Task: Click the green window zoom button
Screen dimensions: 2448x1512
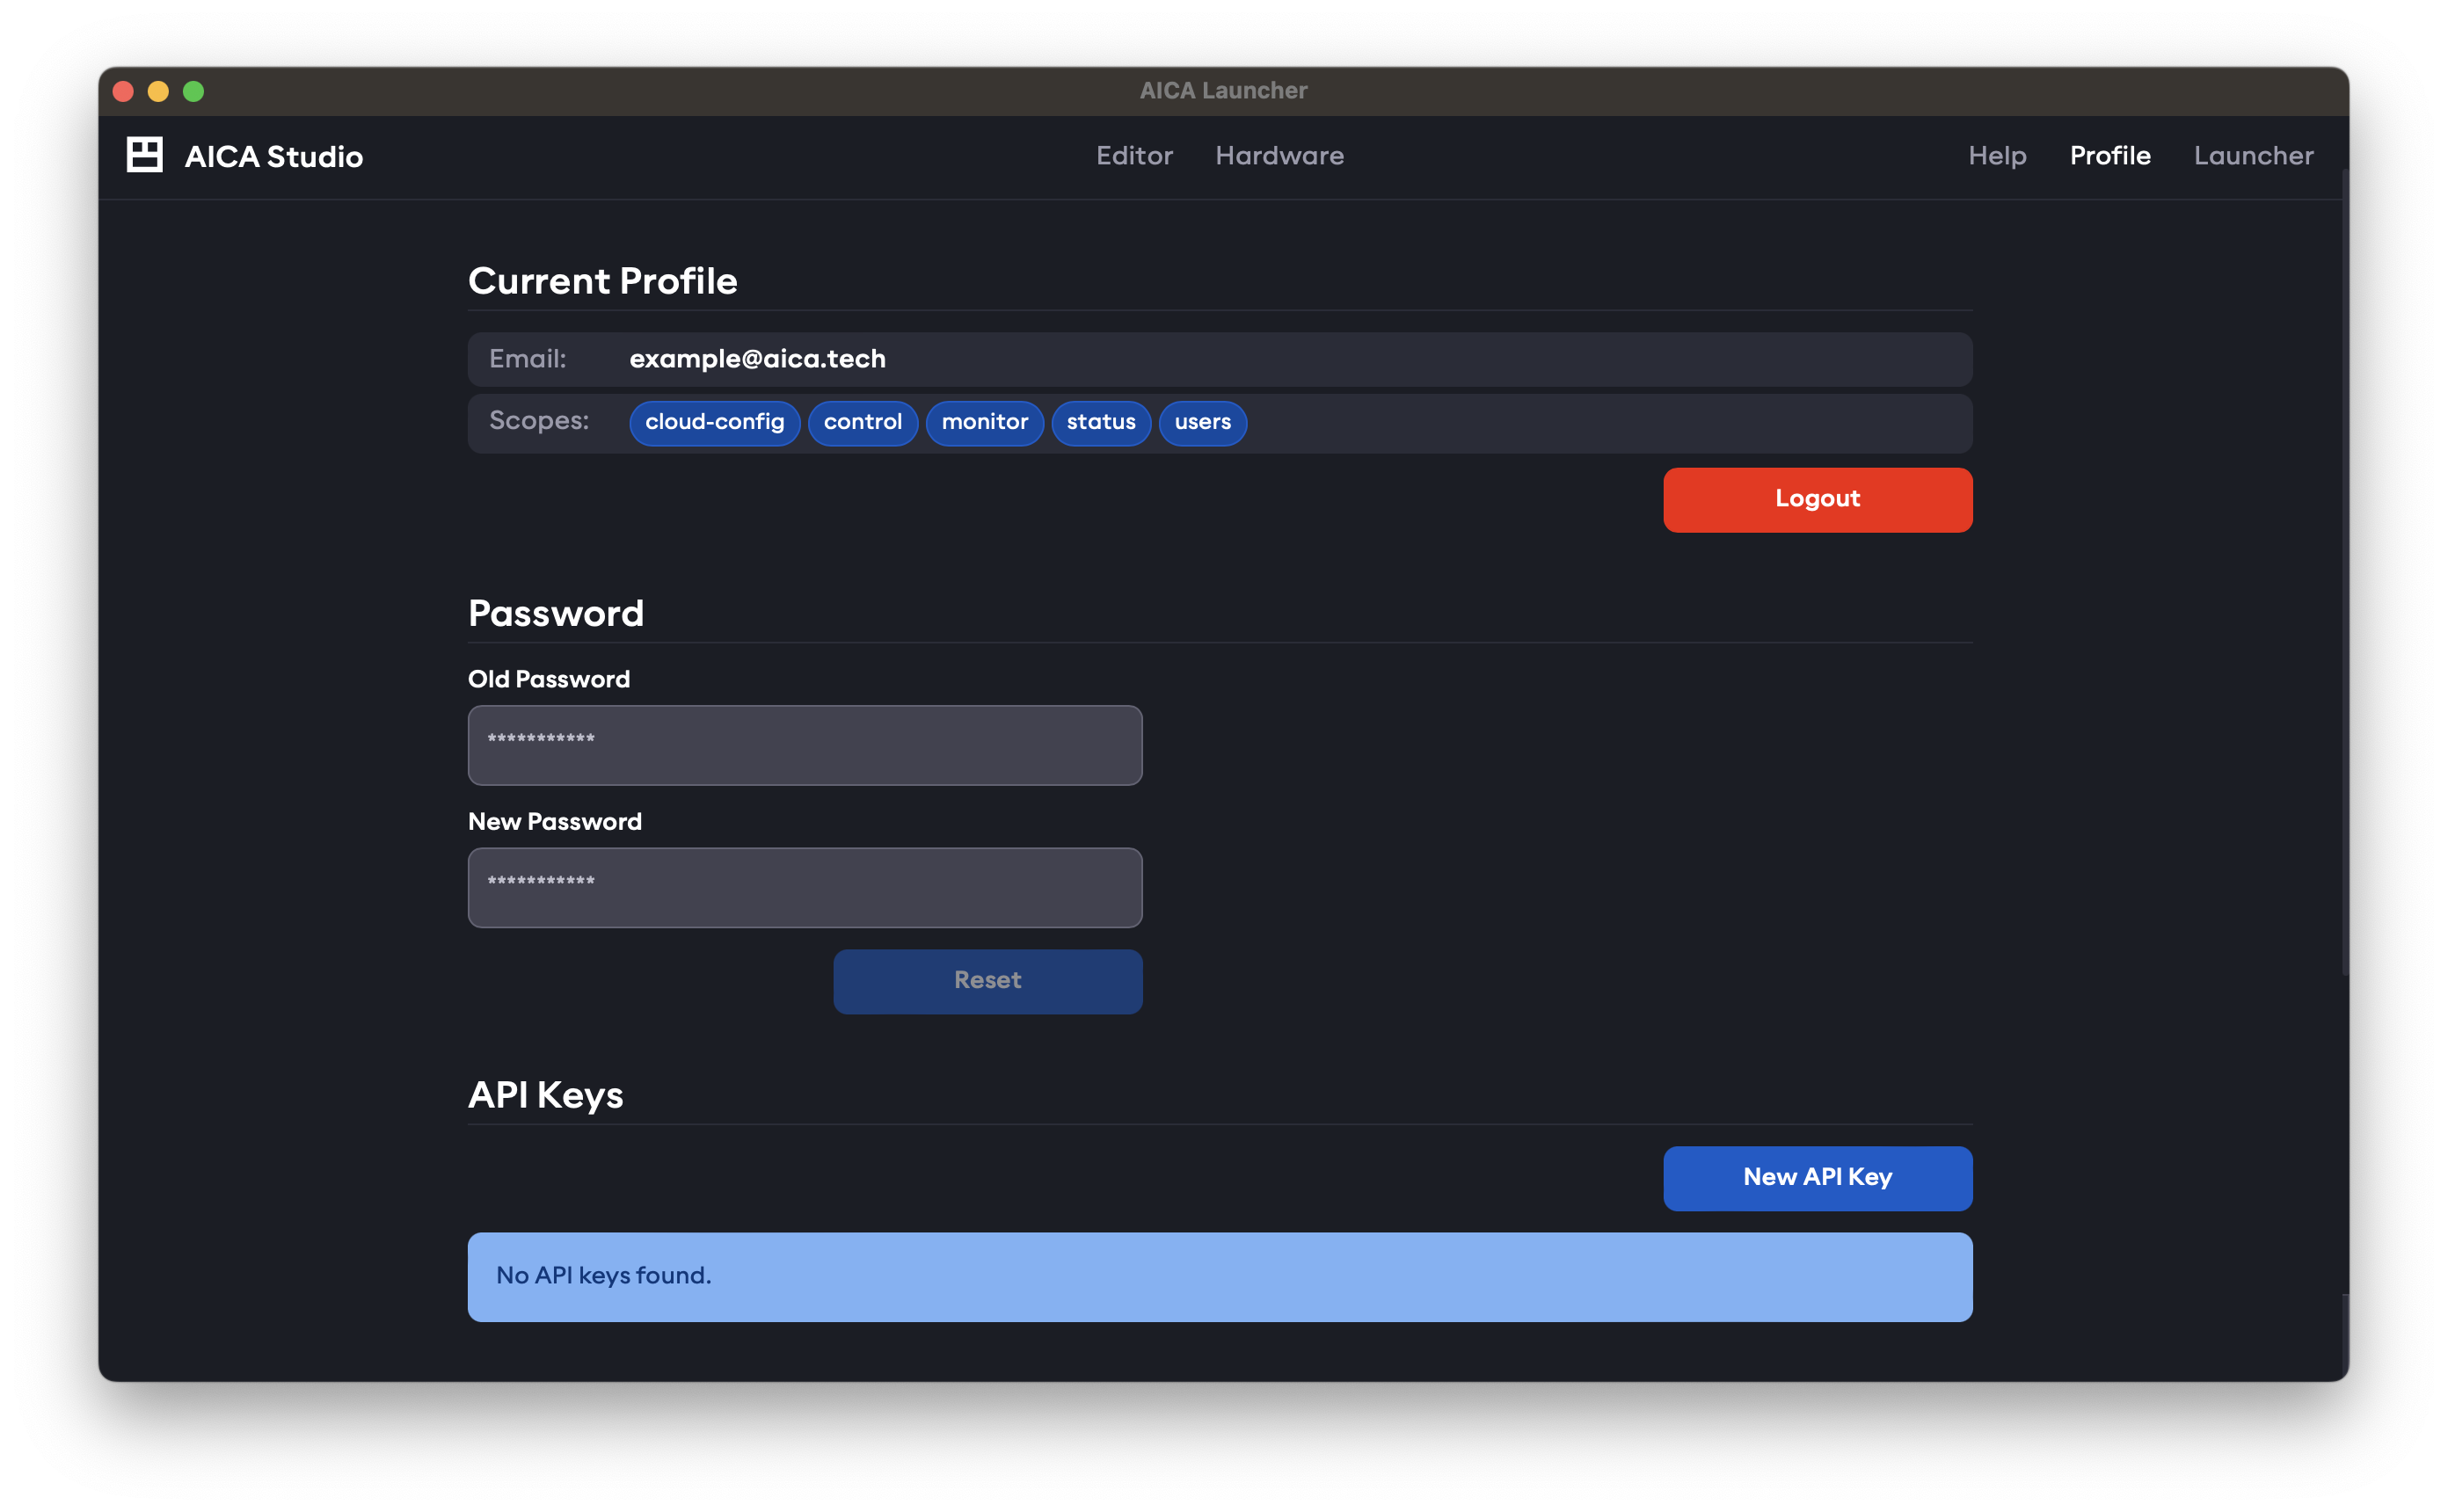Action: pos(194,91)
